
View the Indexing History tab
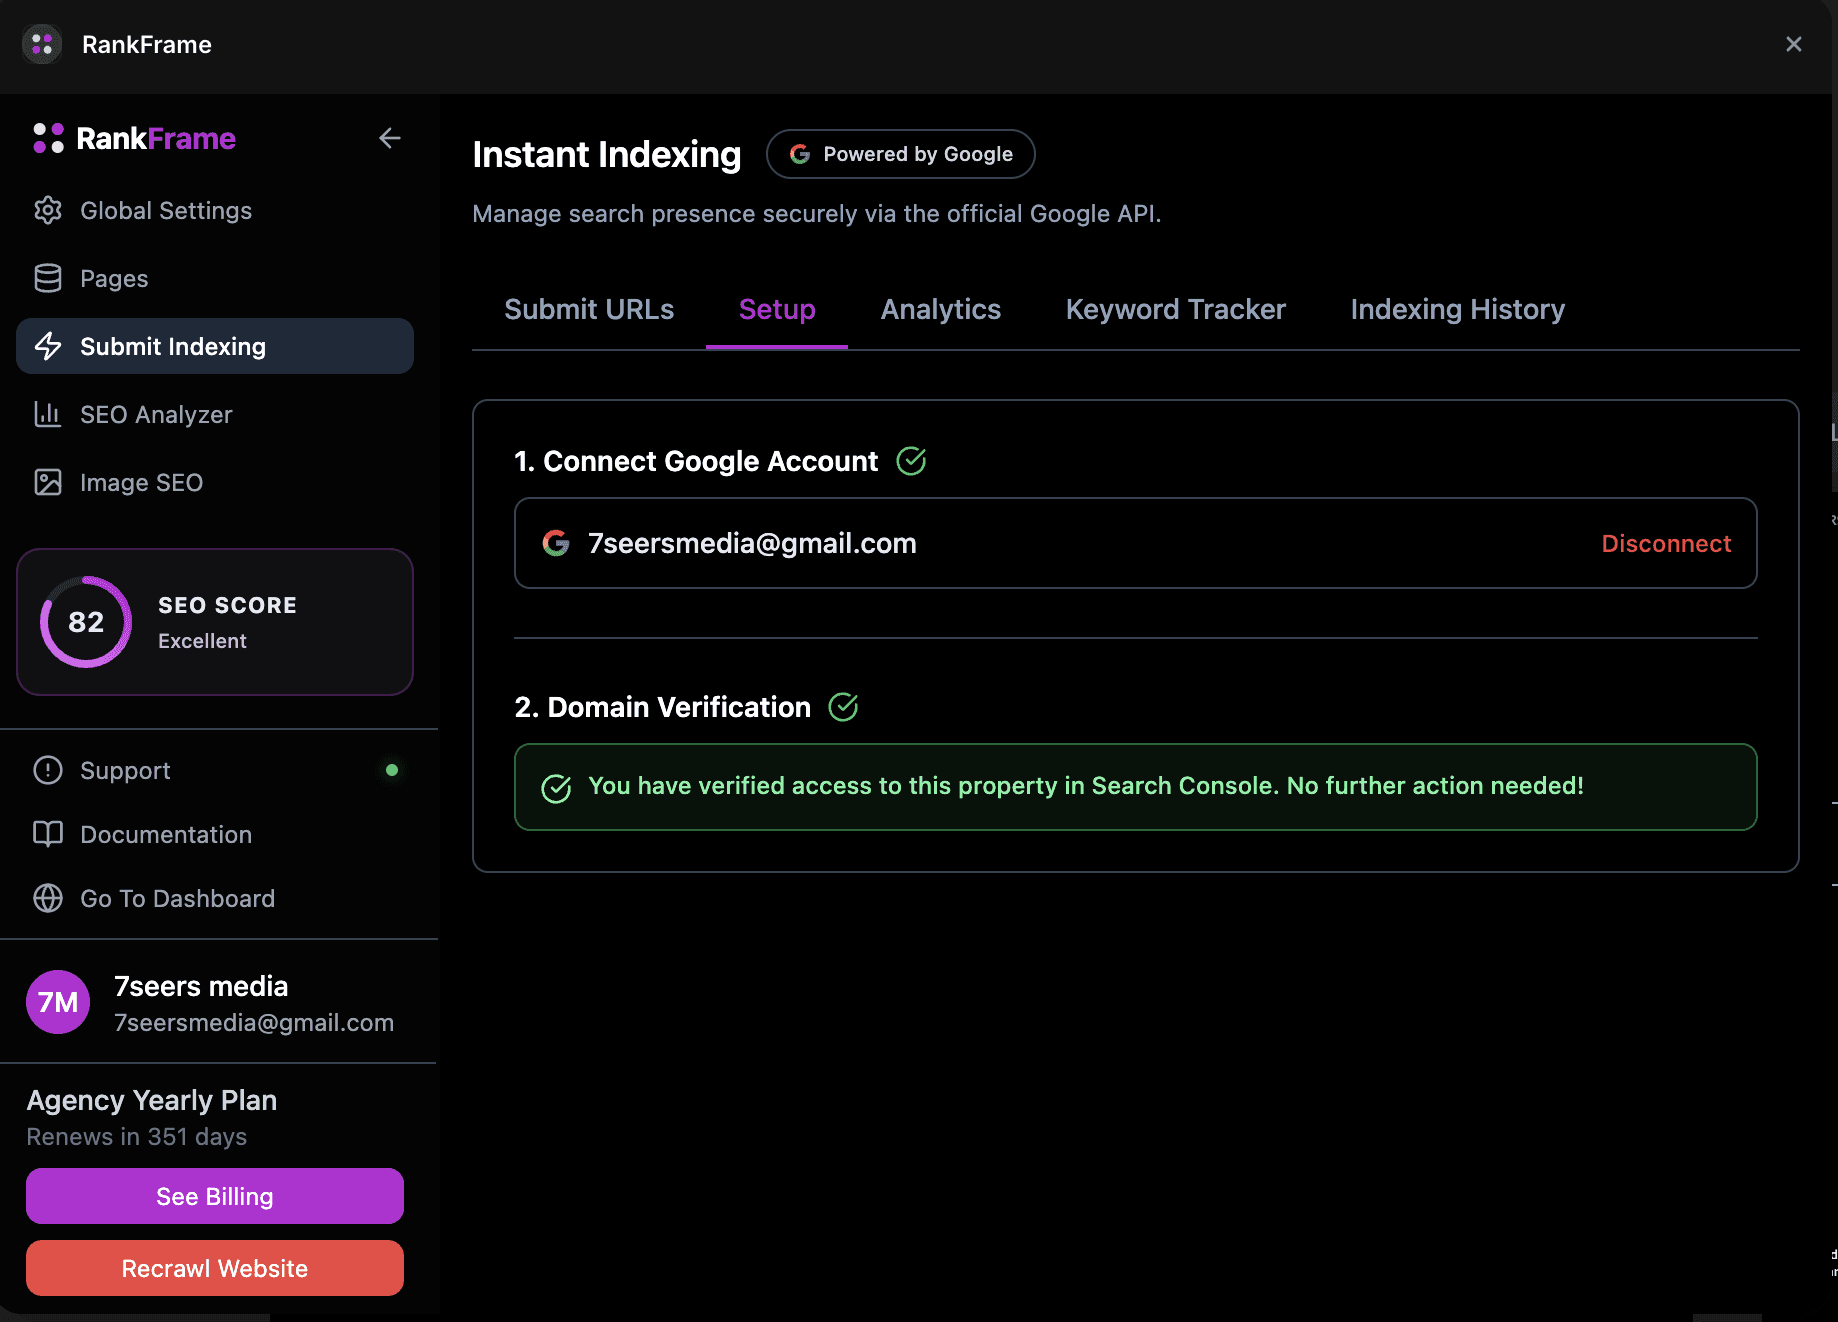pos(1458,309)
